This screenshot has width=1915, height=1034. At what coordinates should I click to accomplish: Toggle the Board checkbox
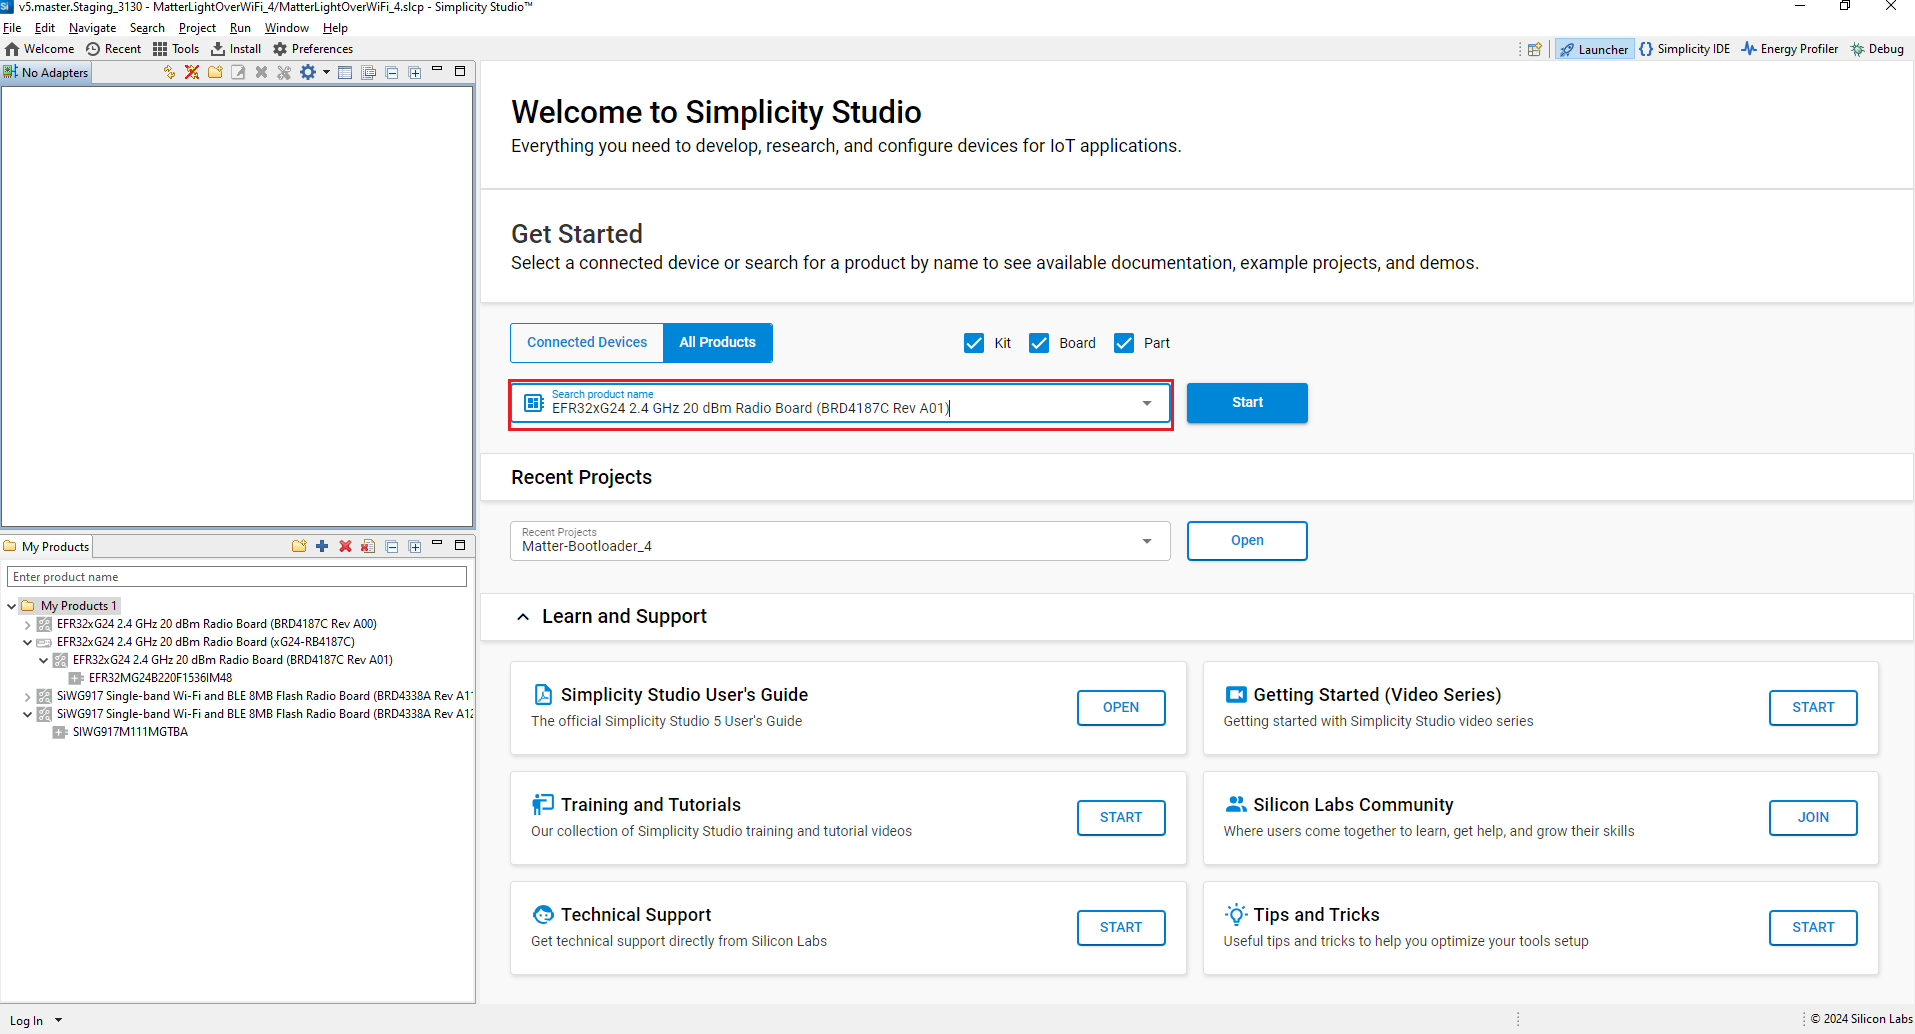(1039, 343)
